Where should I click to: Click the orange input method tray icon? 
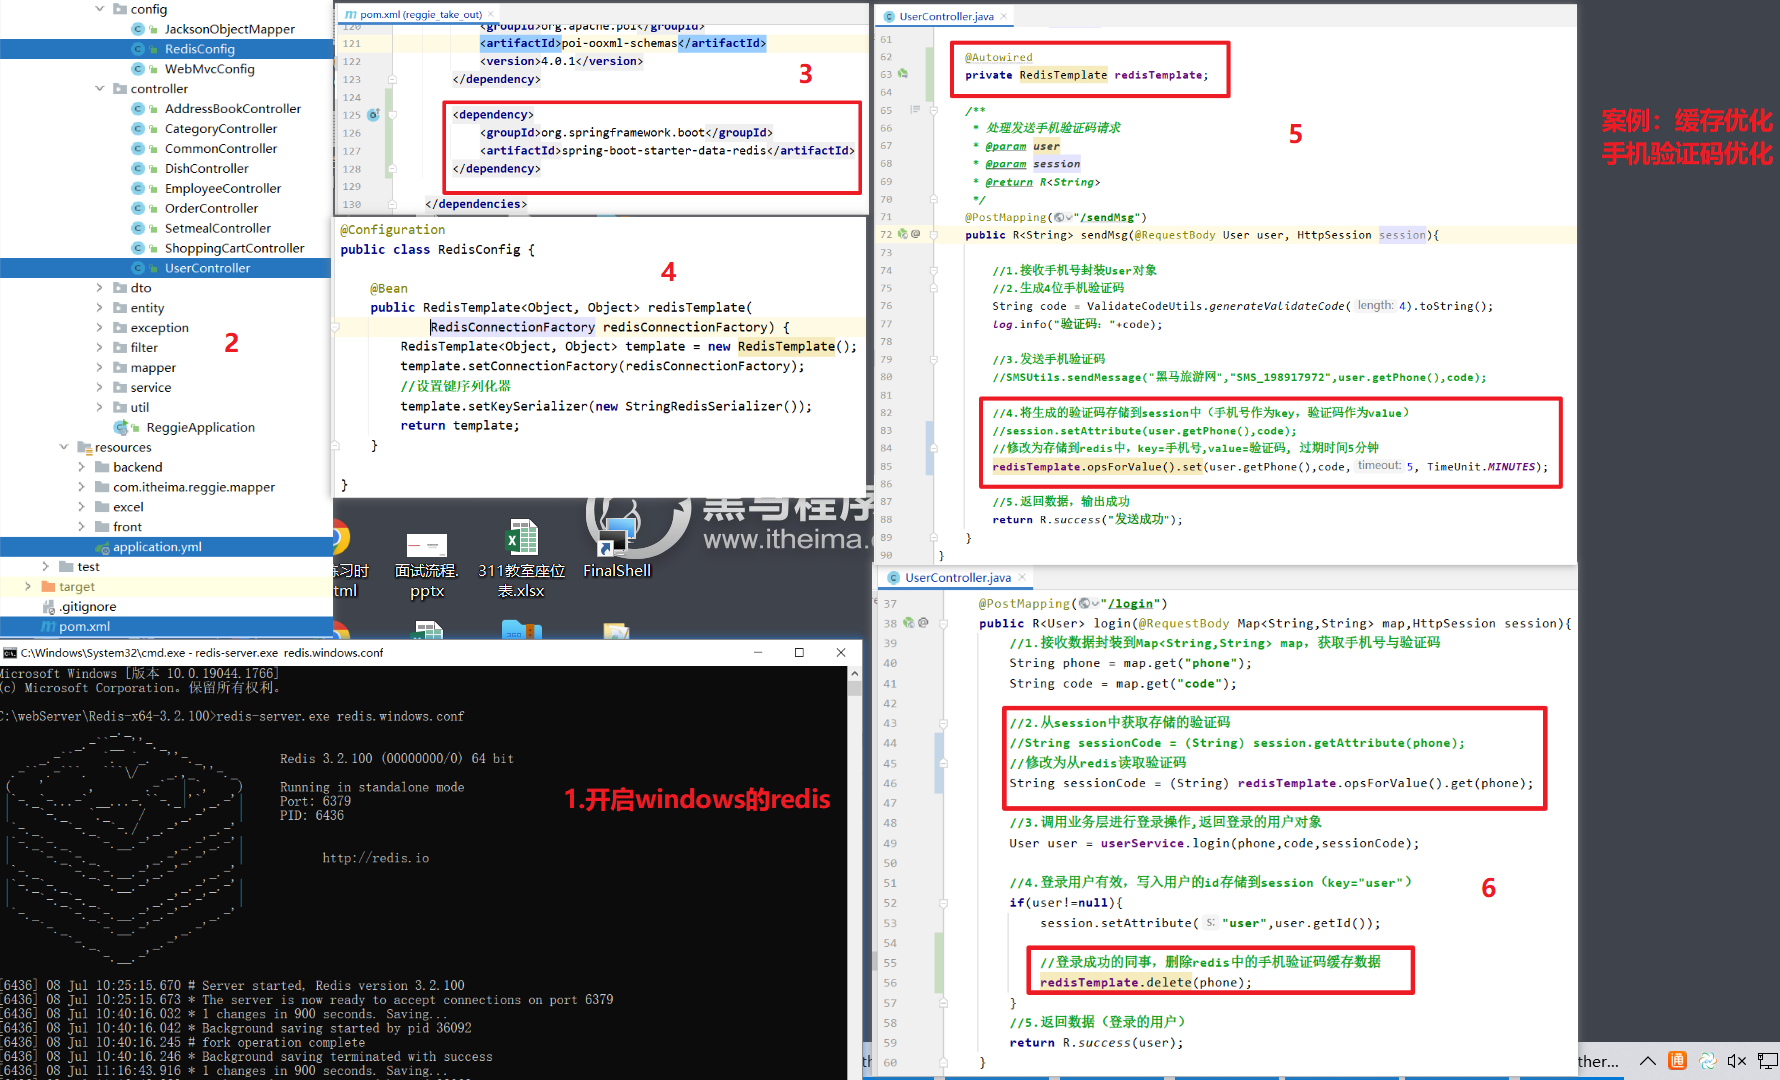(x=1677, y=1061)
